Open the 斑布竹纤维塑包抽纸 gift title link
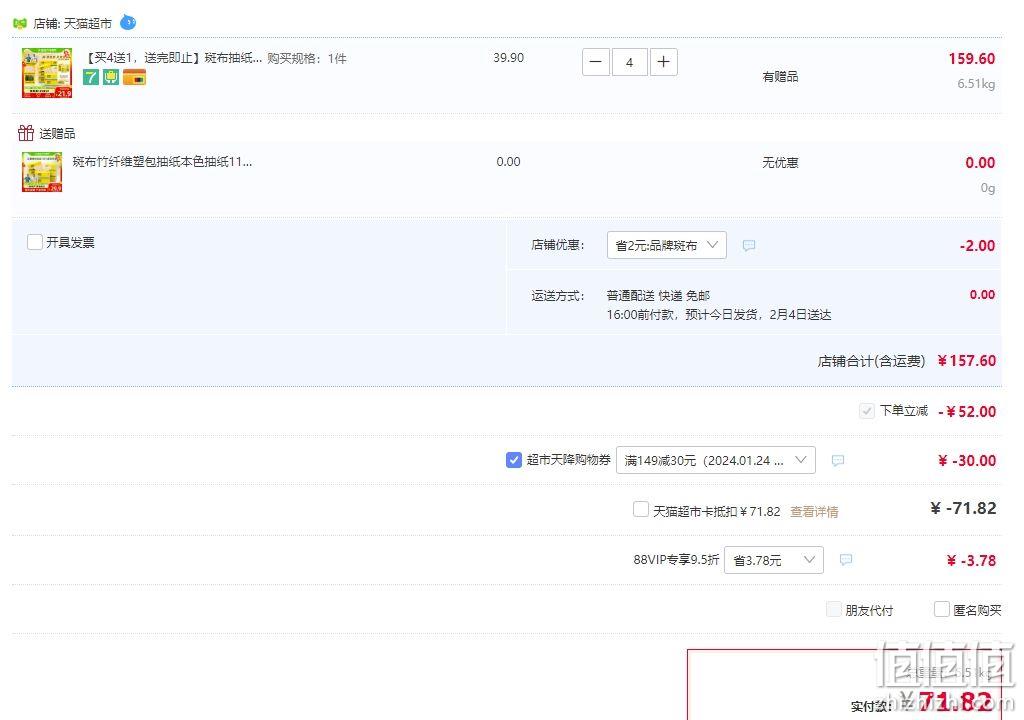 (162, 162)
